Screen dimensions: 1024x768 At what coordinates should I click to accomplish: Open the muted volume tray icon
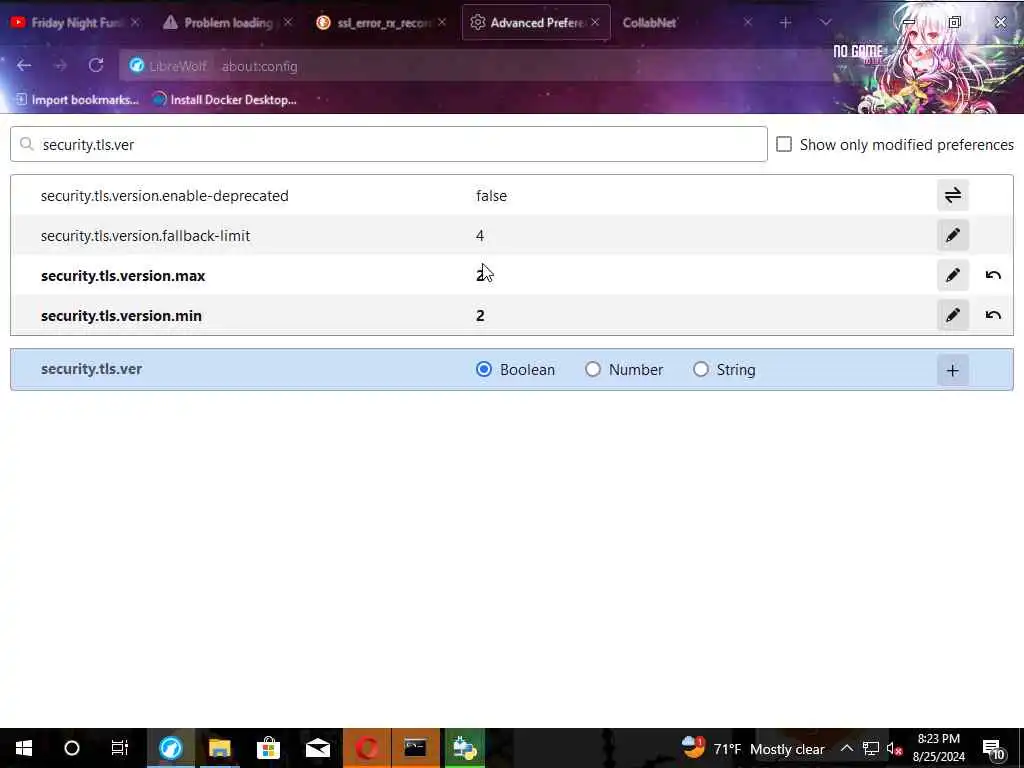[894, 748]
